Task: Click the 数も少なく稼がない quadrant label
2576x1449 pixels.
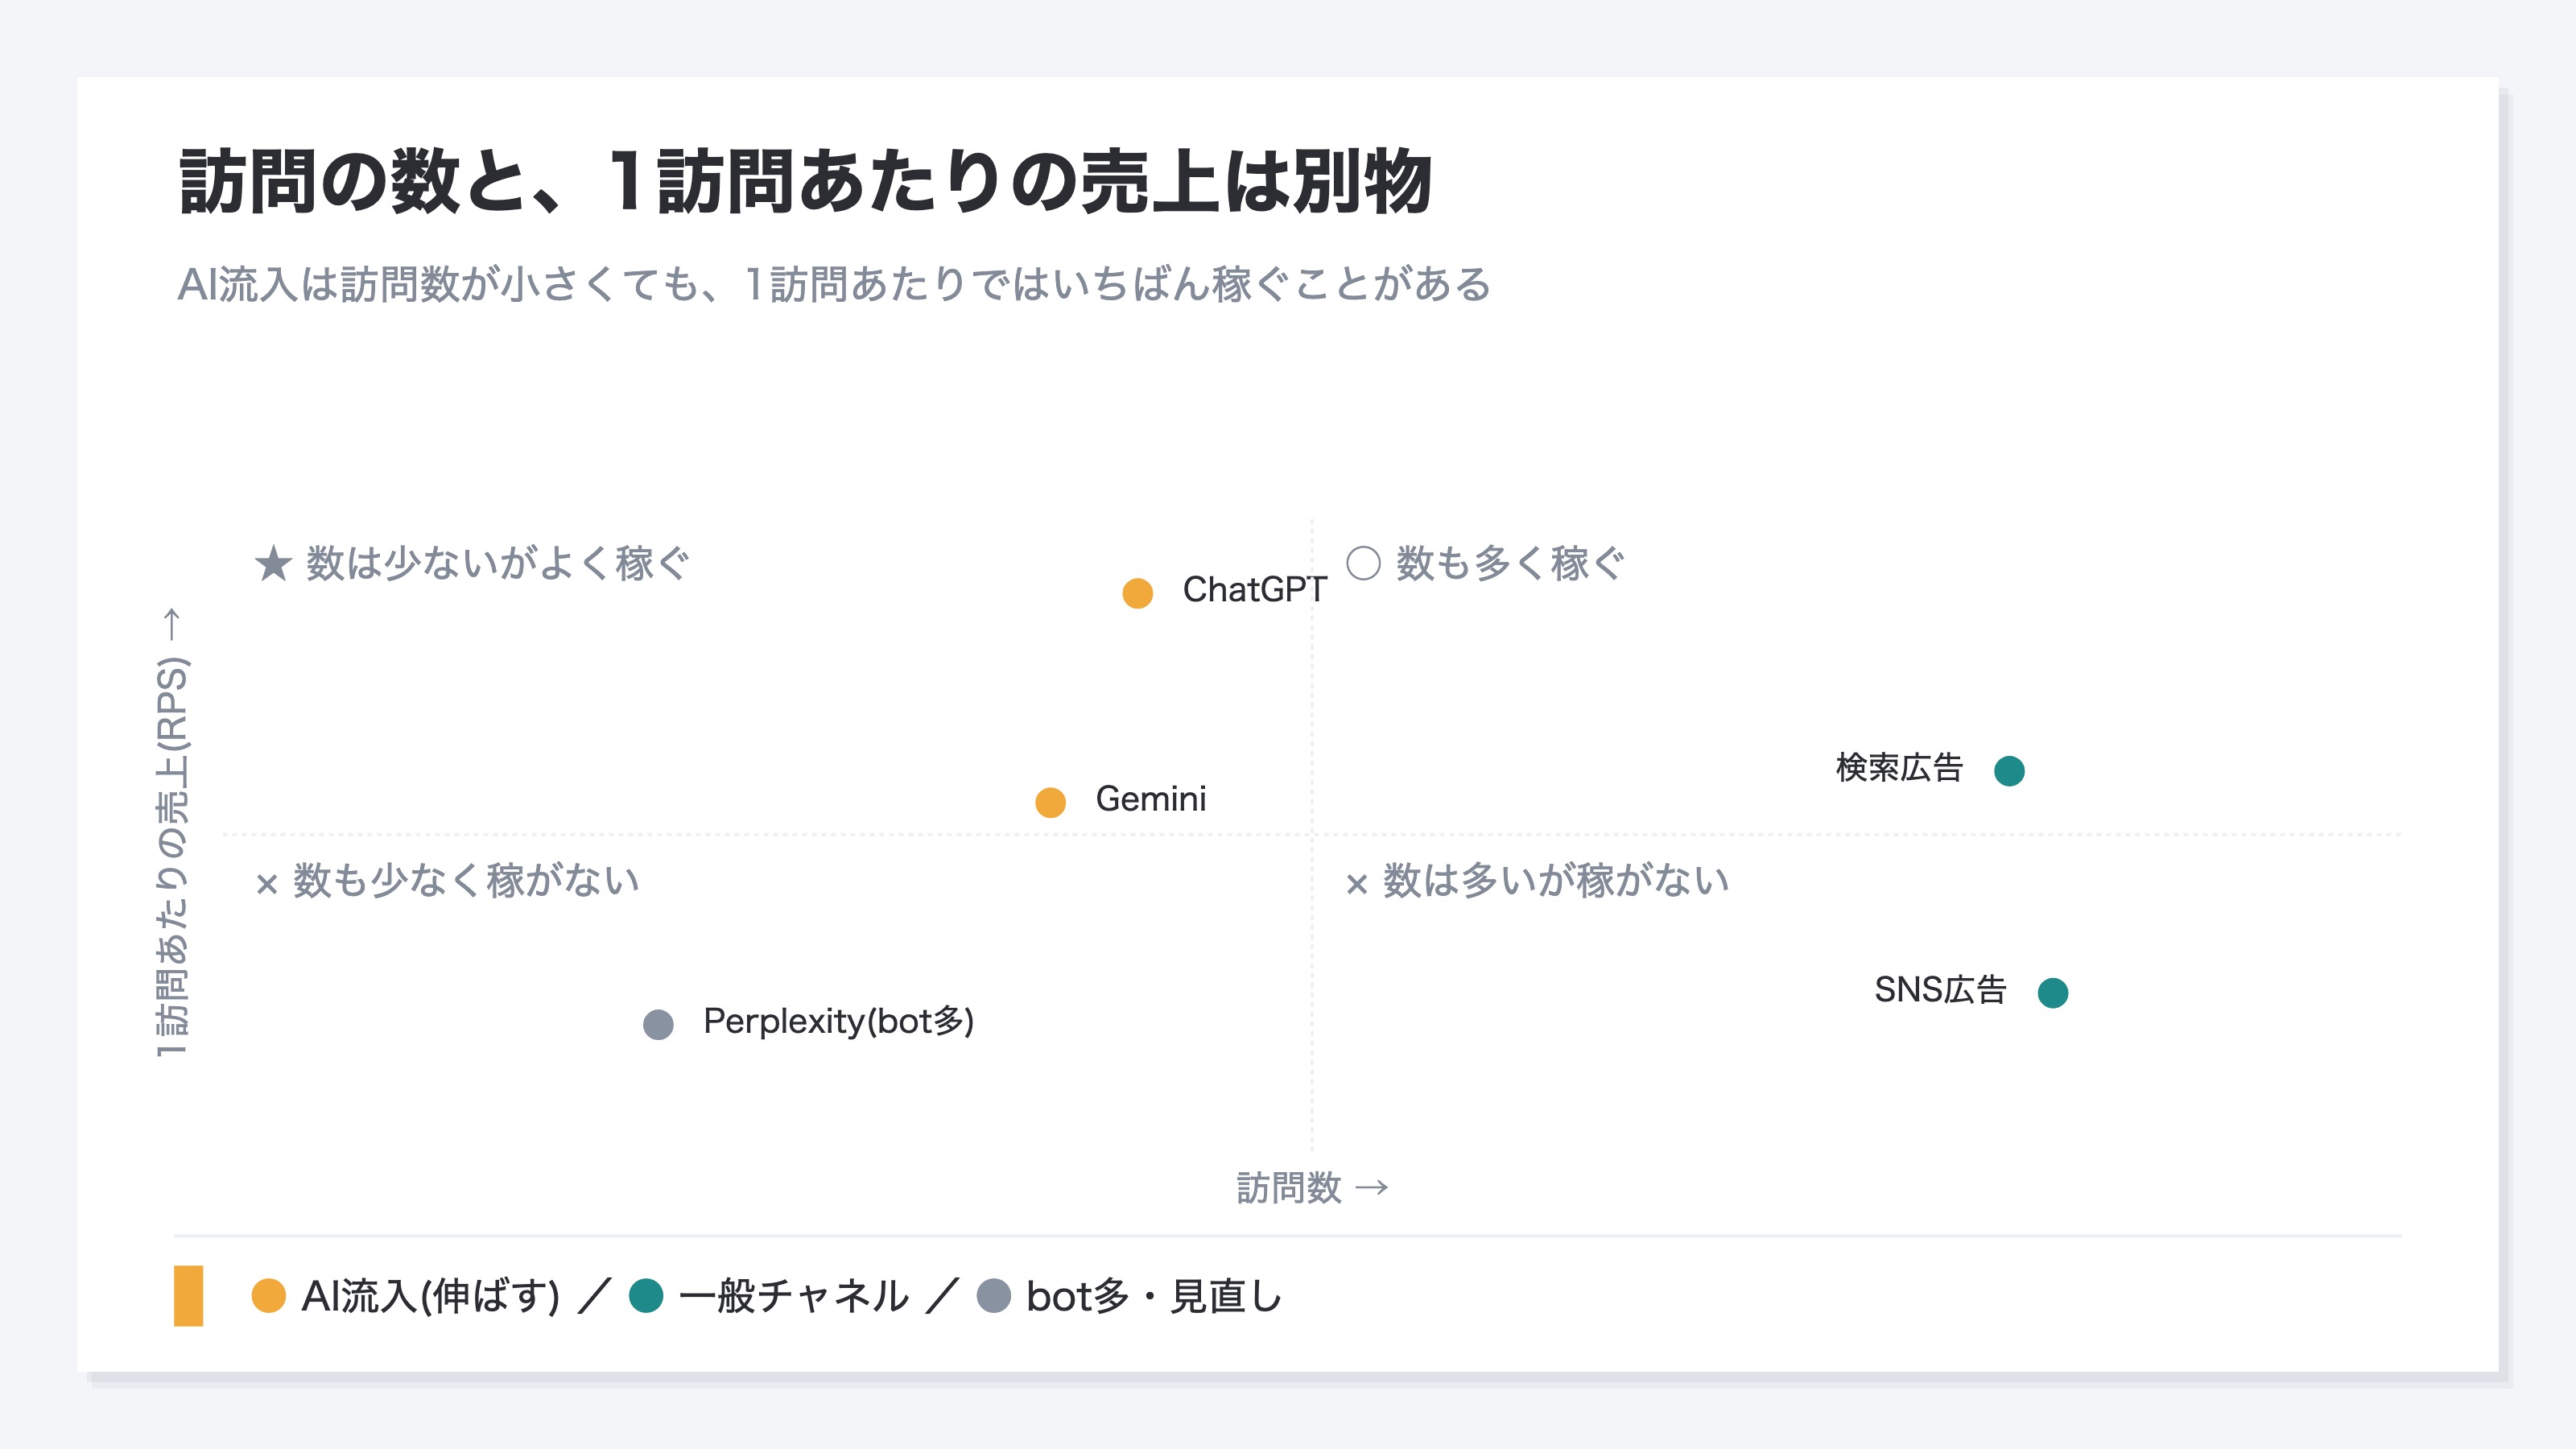Action: pyautogui.click(x=466, y=881)
